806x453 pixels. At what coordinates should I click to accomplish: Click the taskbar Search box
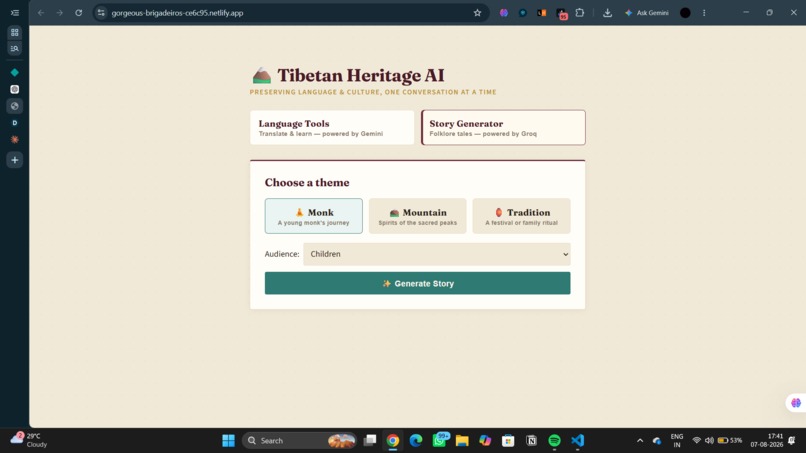click(x=300, y=441)
